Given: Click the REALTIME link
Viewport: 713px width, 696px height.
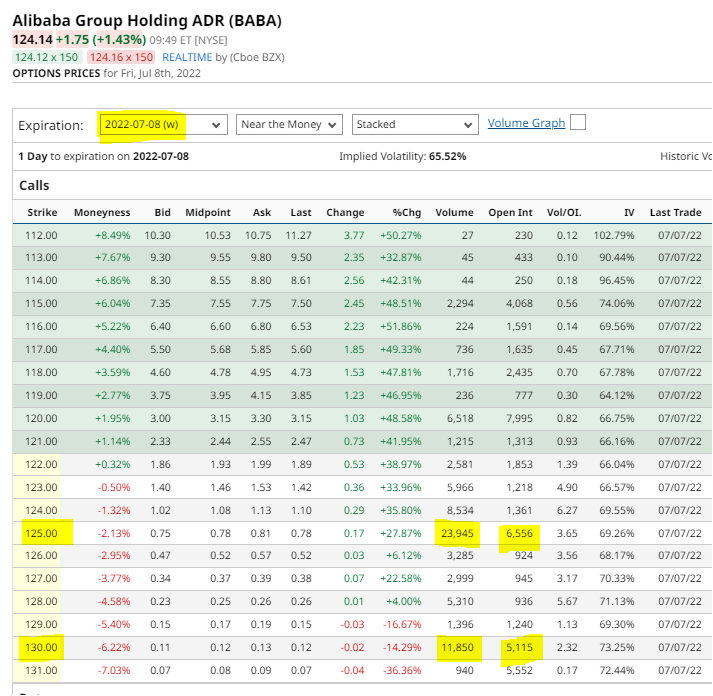Looking at the screenshot, I should 187,57.
